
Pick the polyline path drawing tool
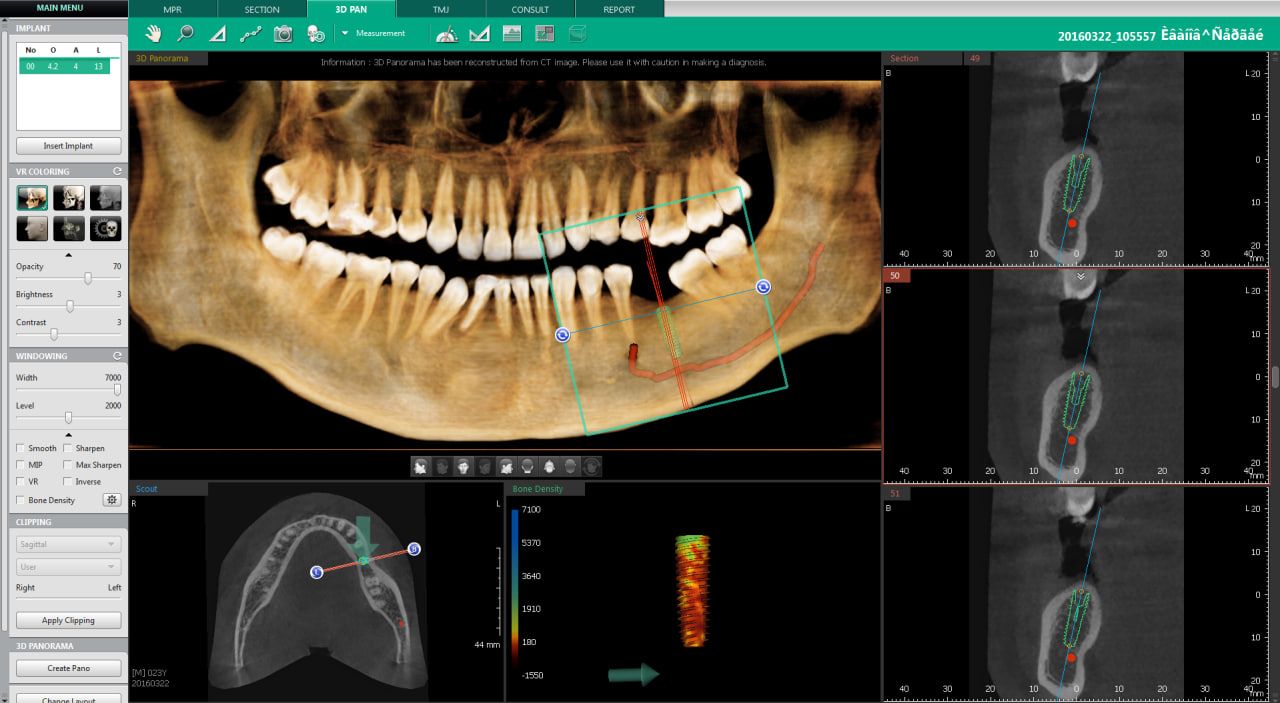click(250, 33)
